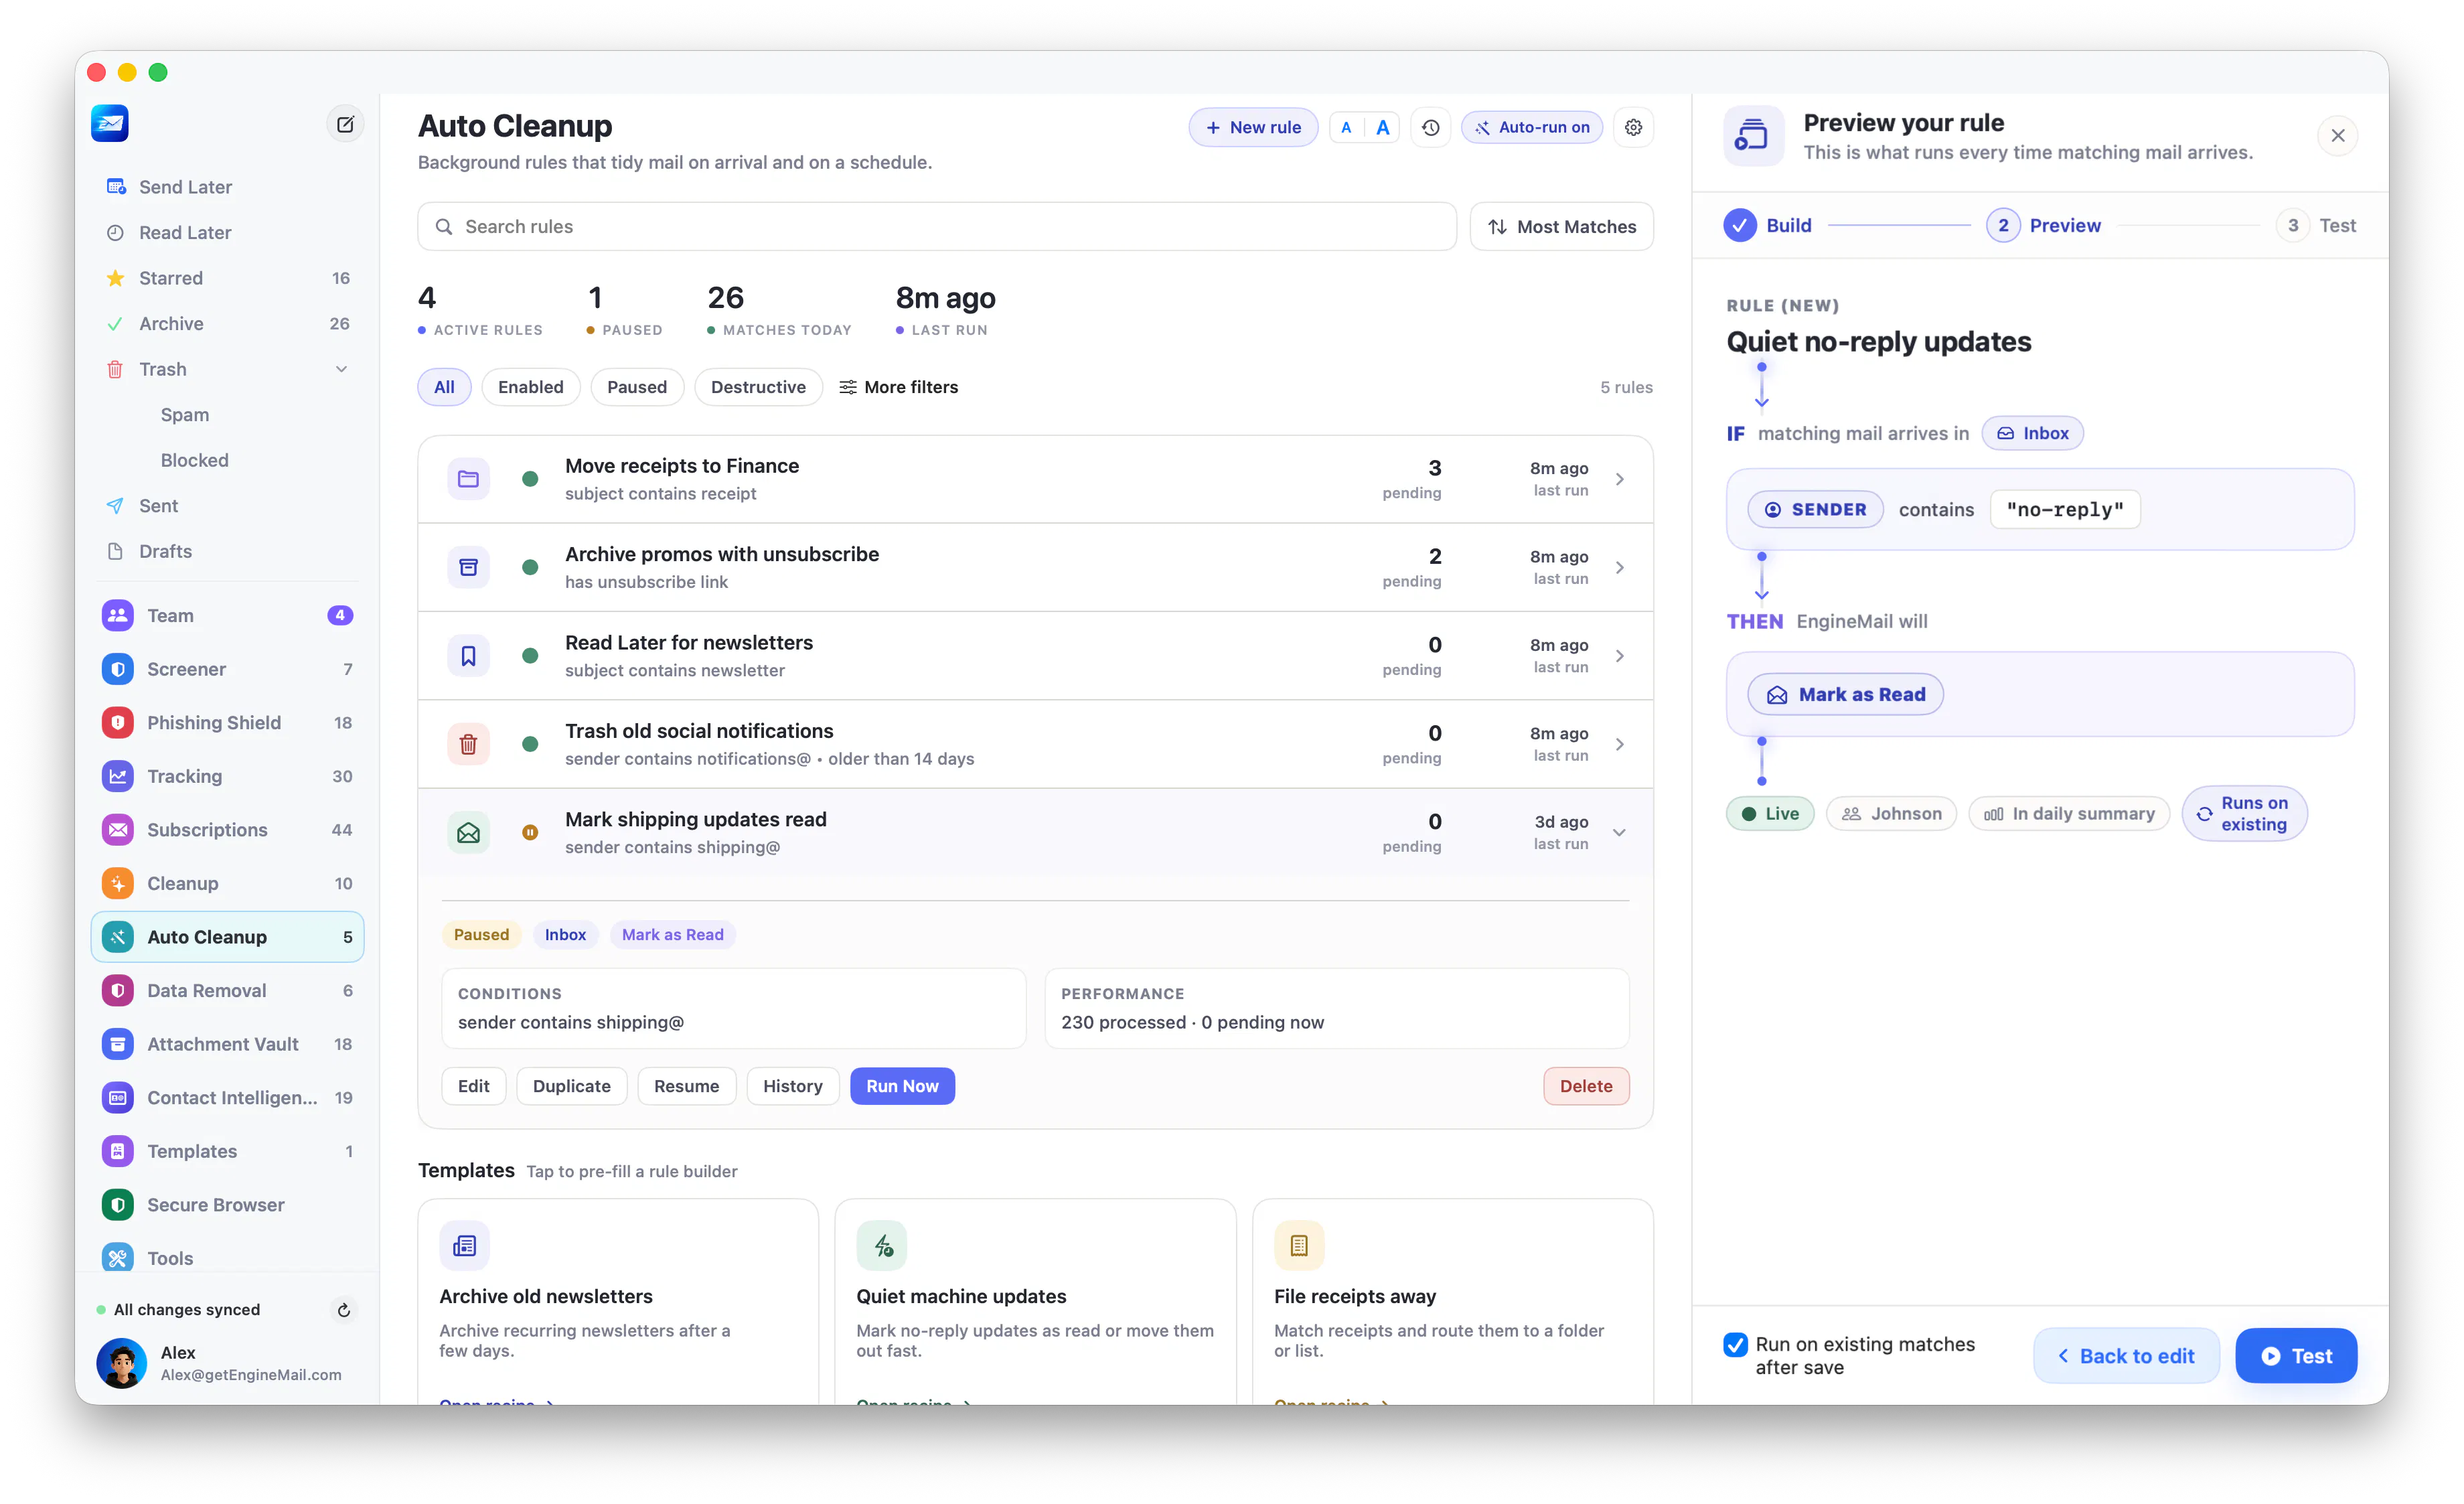The image size is (2464, 1504).
Task: Open Tracking section in sidebar
Action: [x=227, y=777]
